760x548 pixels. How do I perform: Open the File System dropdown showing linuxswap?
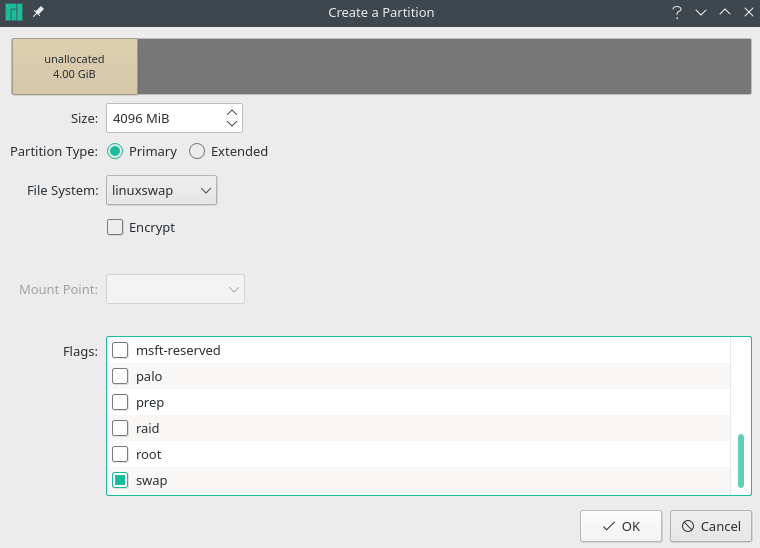click(161, 190)
